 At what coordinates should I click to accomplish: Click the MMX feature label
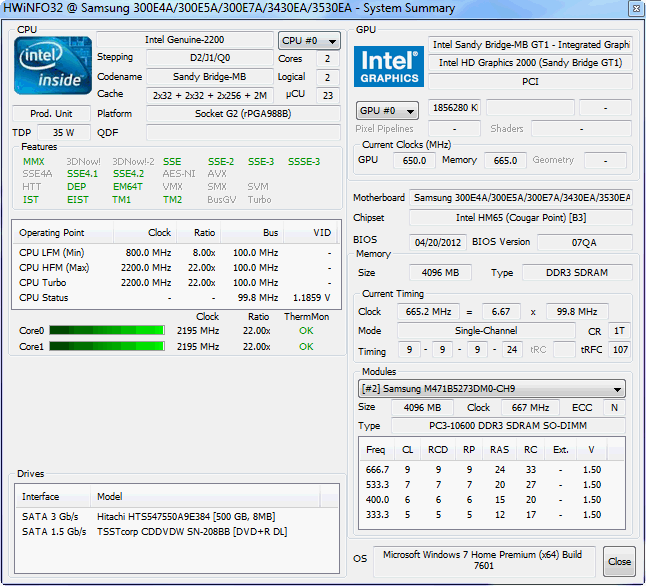pyautogui.click(x=33, y=162)
